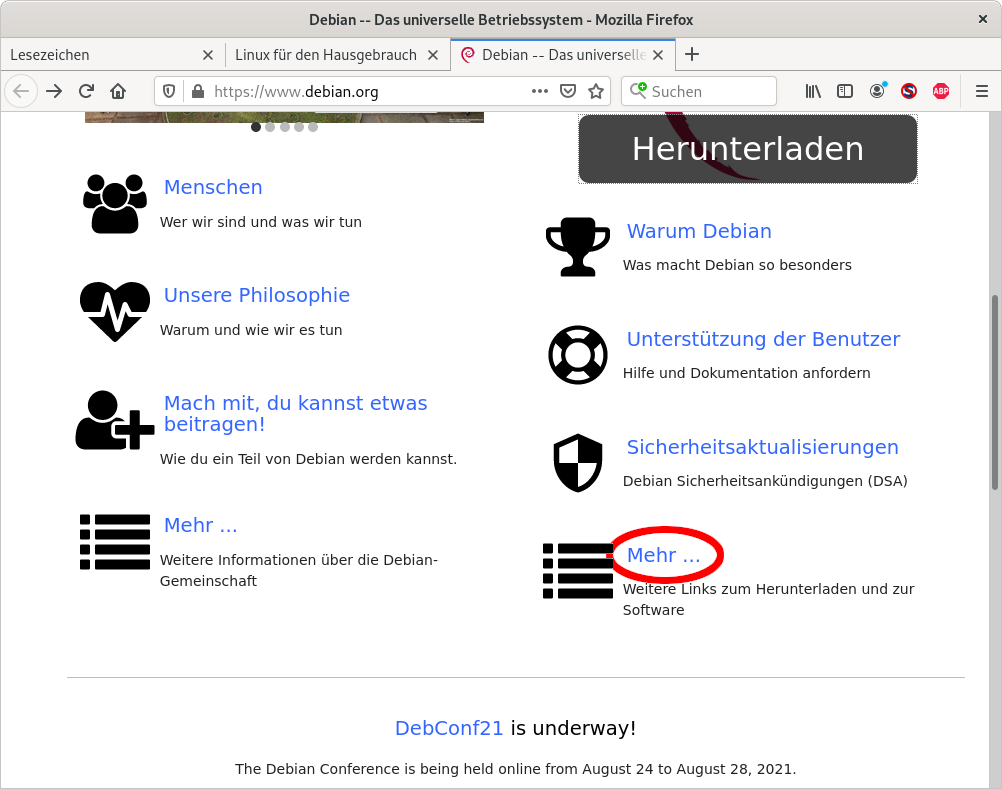Screen dimensions: 1002x789
Task: Click the shield icon for Sicherheitsaktualisierungen
Action: point(578,463)
